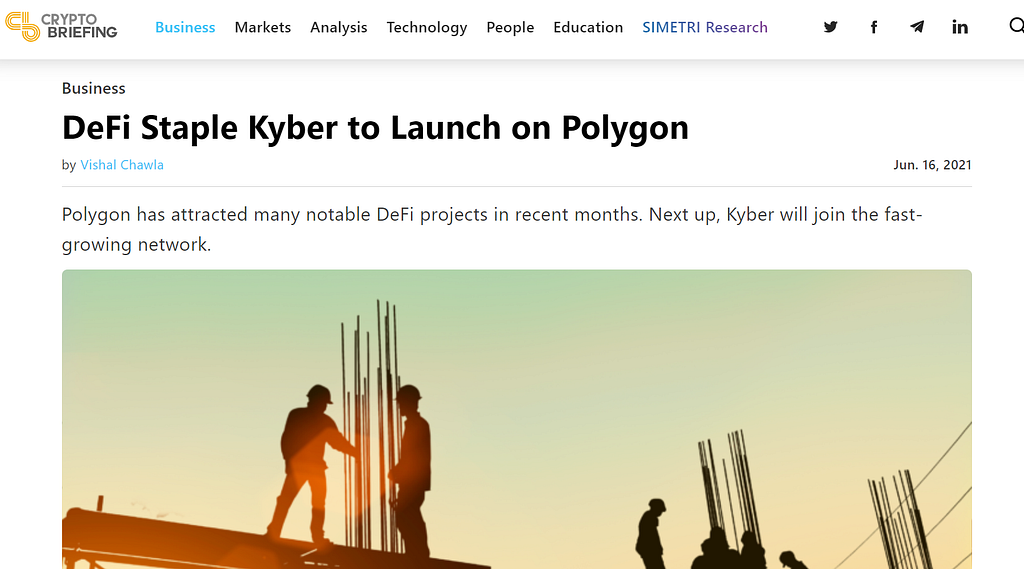
Task: Click the headline DeFi Staple Kyber to Launch
Action: click(375, 127)
